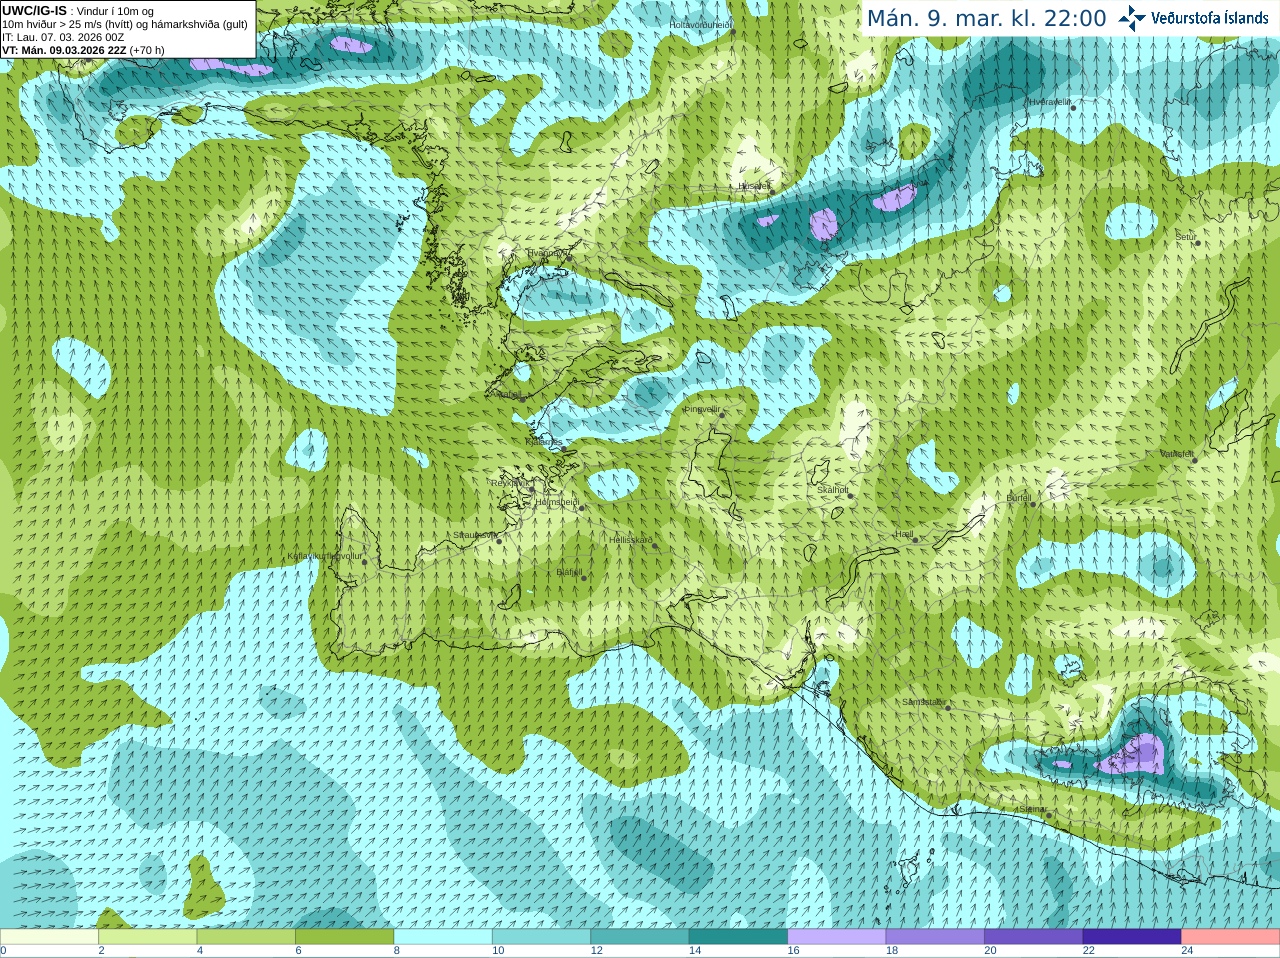
Task: Select the Vatnsfell station marker
Action: click(x=1194, y=460)
